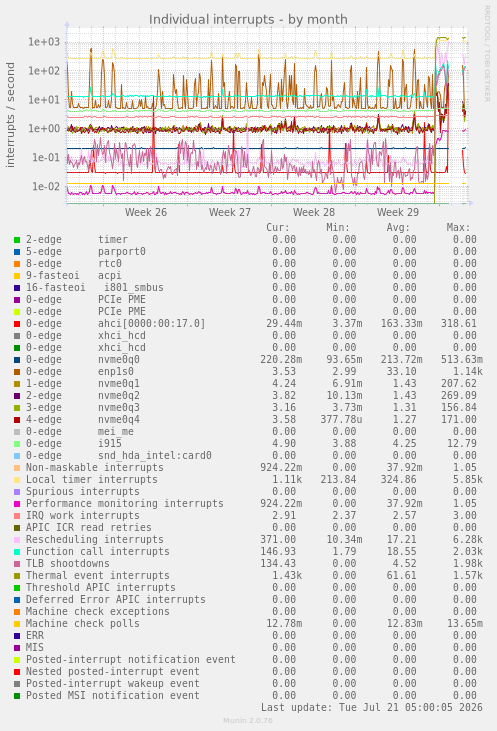
Task: Click the Posted-interrupt notification event label
Action: coord(131,660)
